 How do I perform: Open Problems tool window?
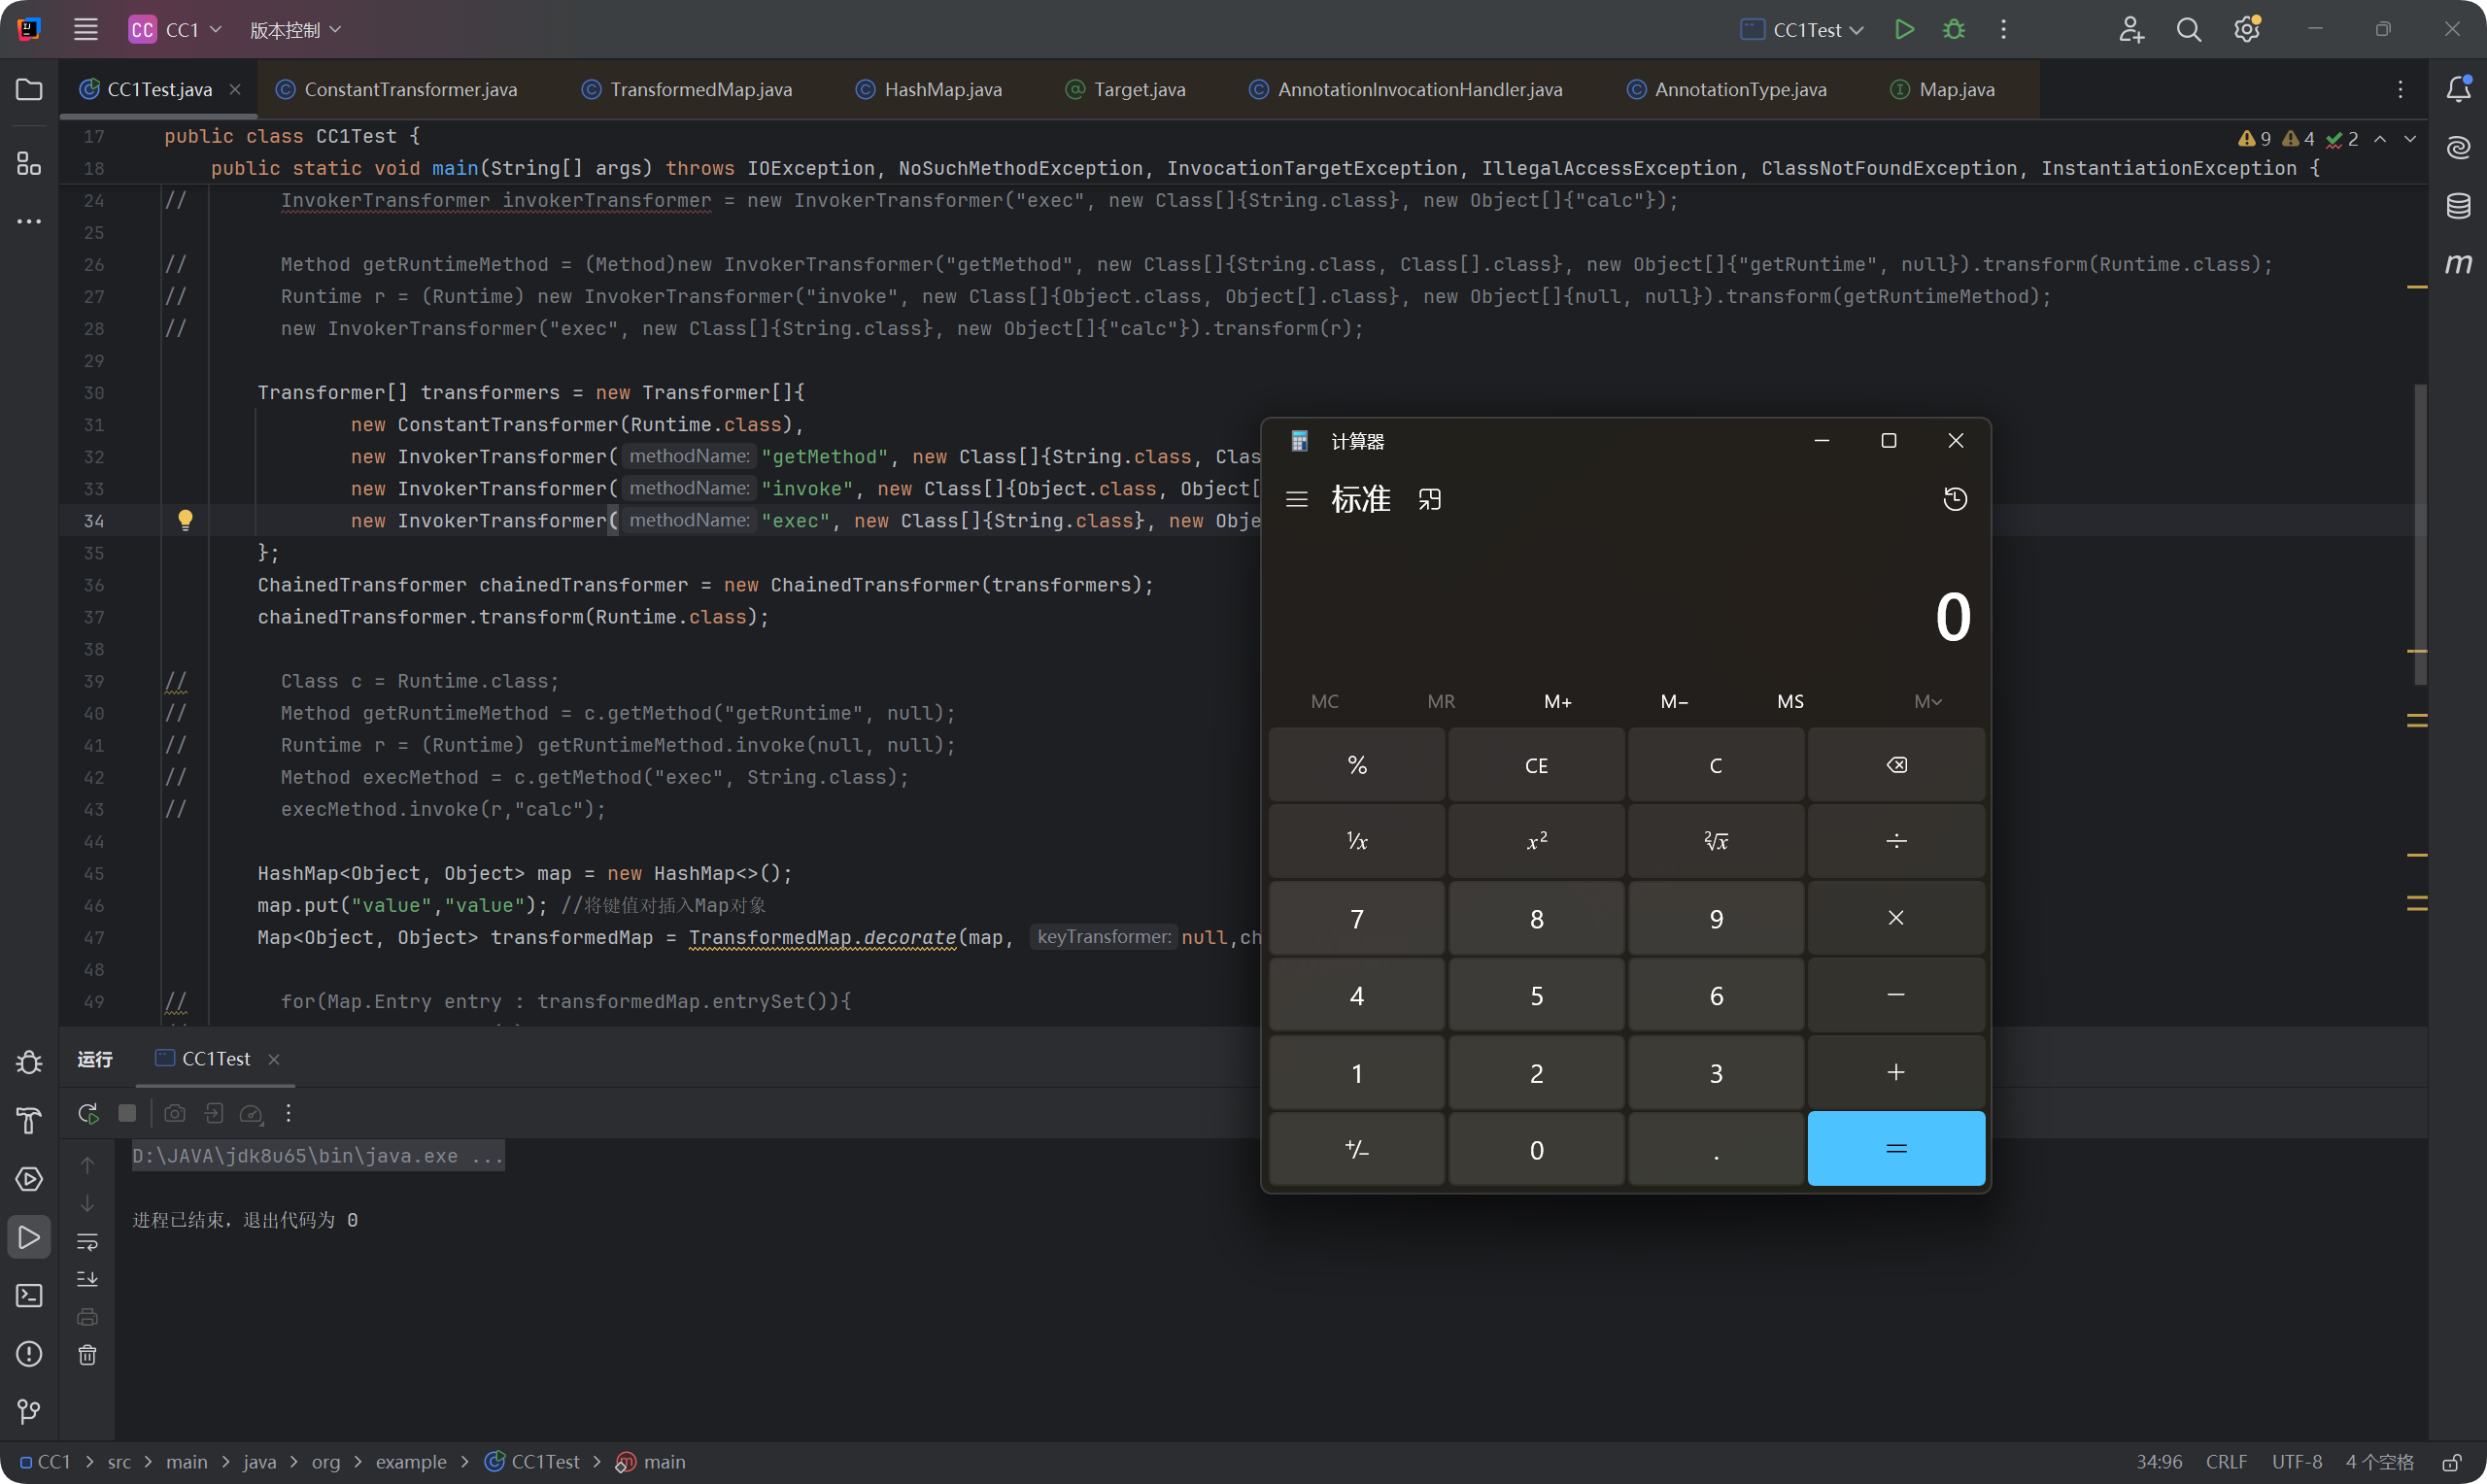pos(29,1354)
